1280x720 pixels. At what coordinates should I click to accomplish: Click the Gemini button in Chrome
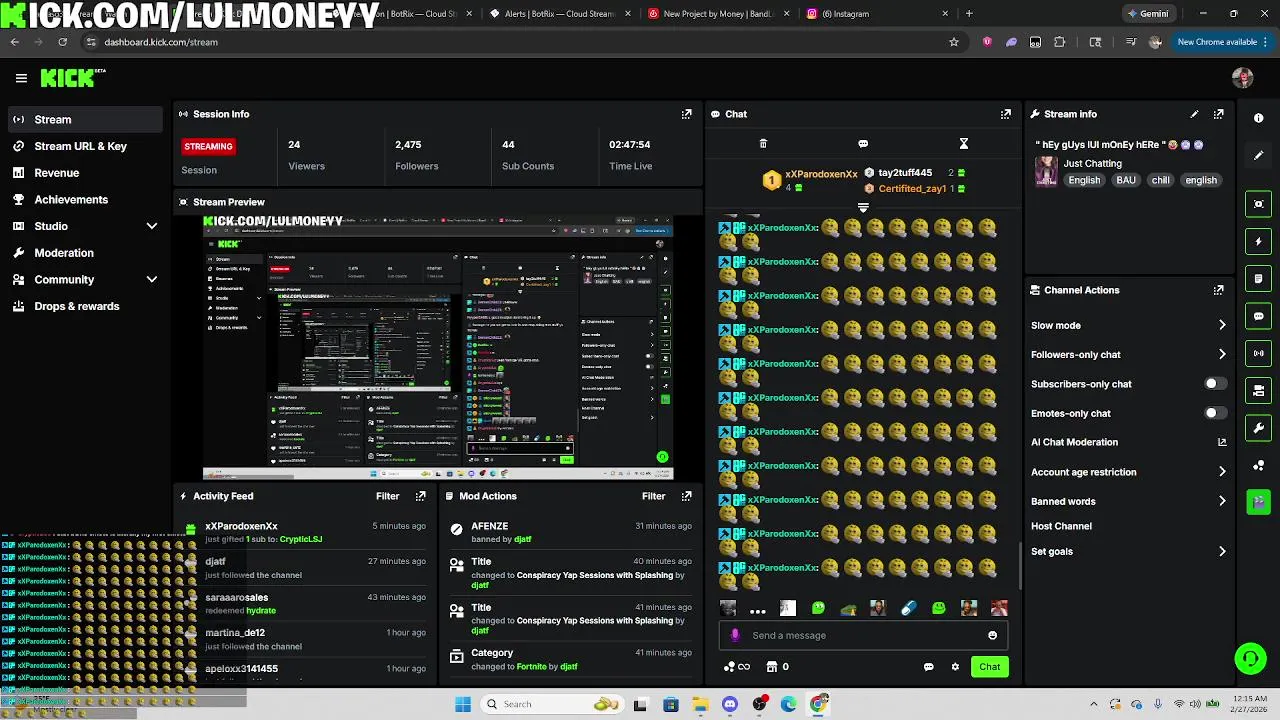pyautogui.click(x=1147, y=14)
